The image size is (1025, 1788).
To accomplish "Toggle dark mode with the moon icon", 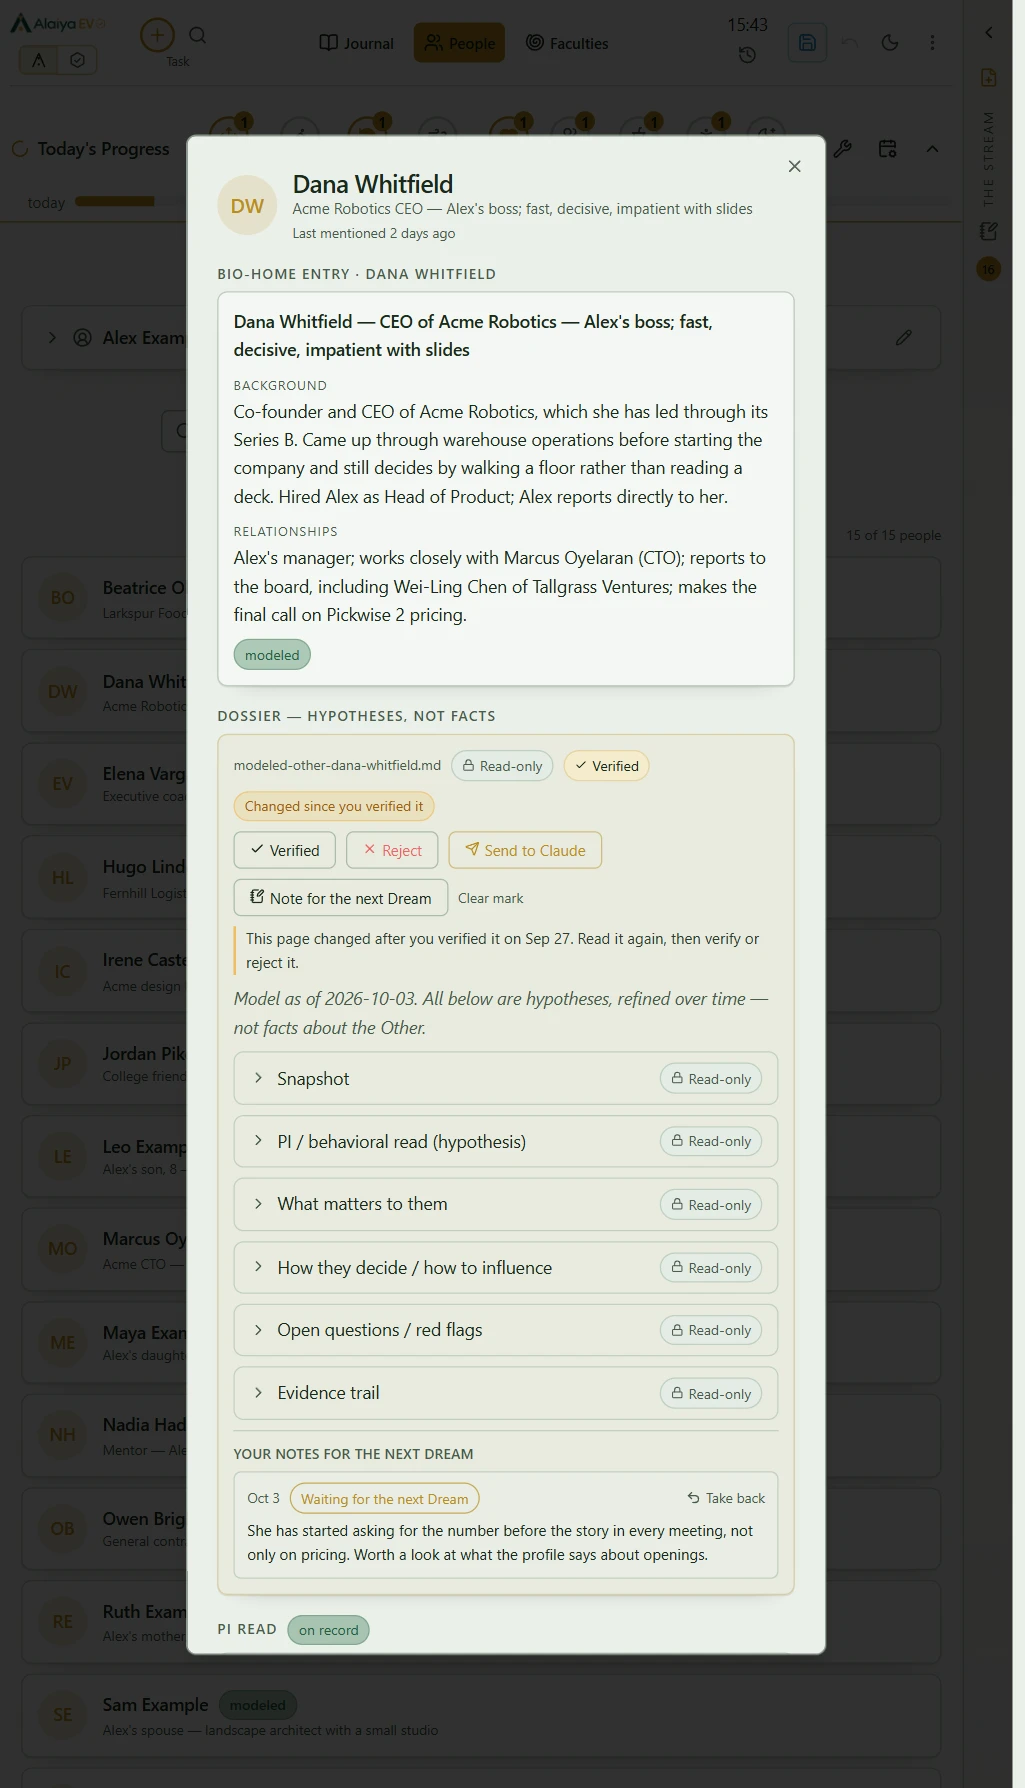I will point(889,43).
